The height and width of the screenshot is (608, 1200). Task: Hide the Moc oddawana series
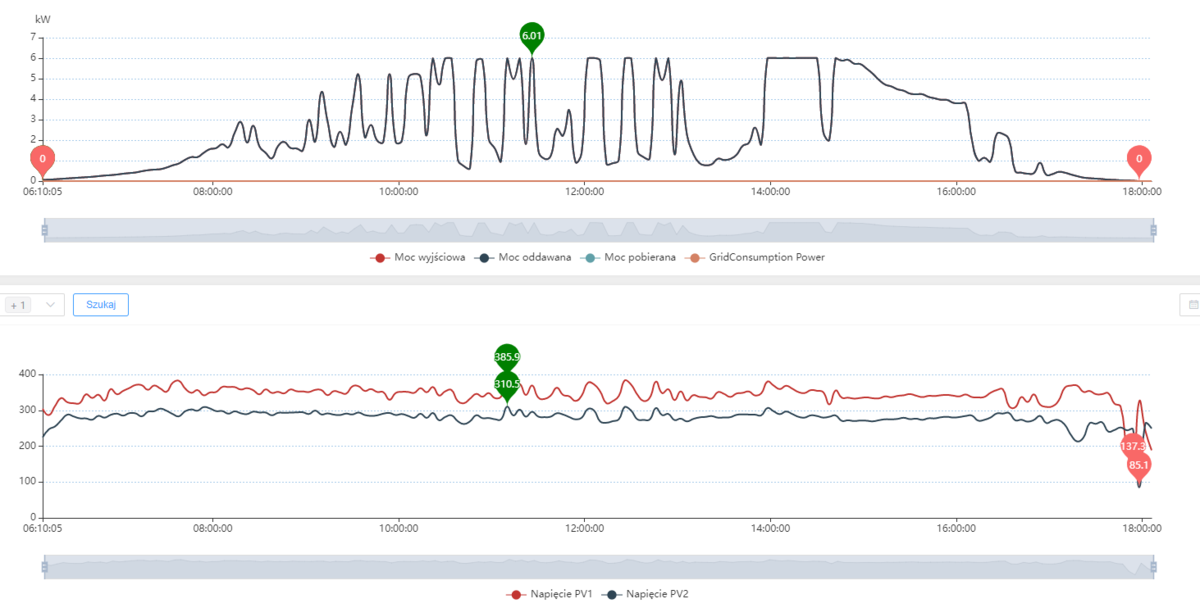(527, 257)
